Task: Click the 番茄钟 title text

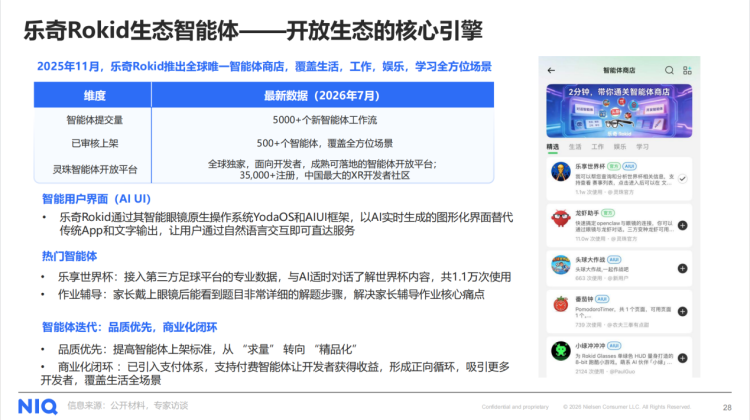Action: (x=584, y=299)
